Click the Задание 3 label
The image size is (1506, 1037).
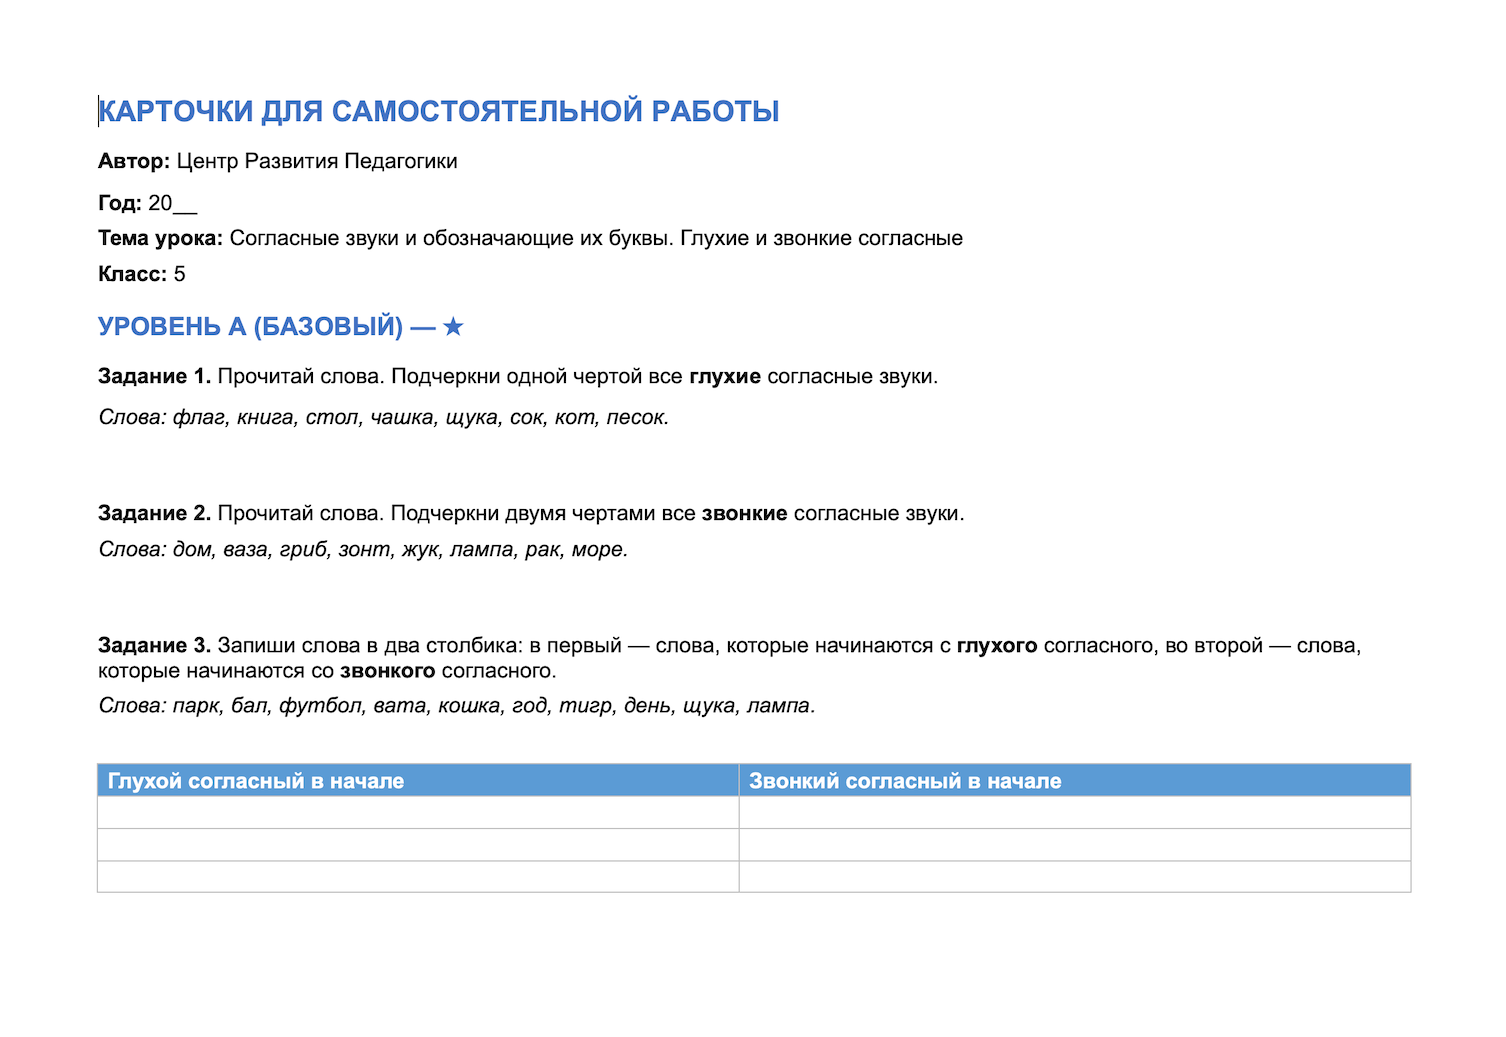(154, 645)
